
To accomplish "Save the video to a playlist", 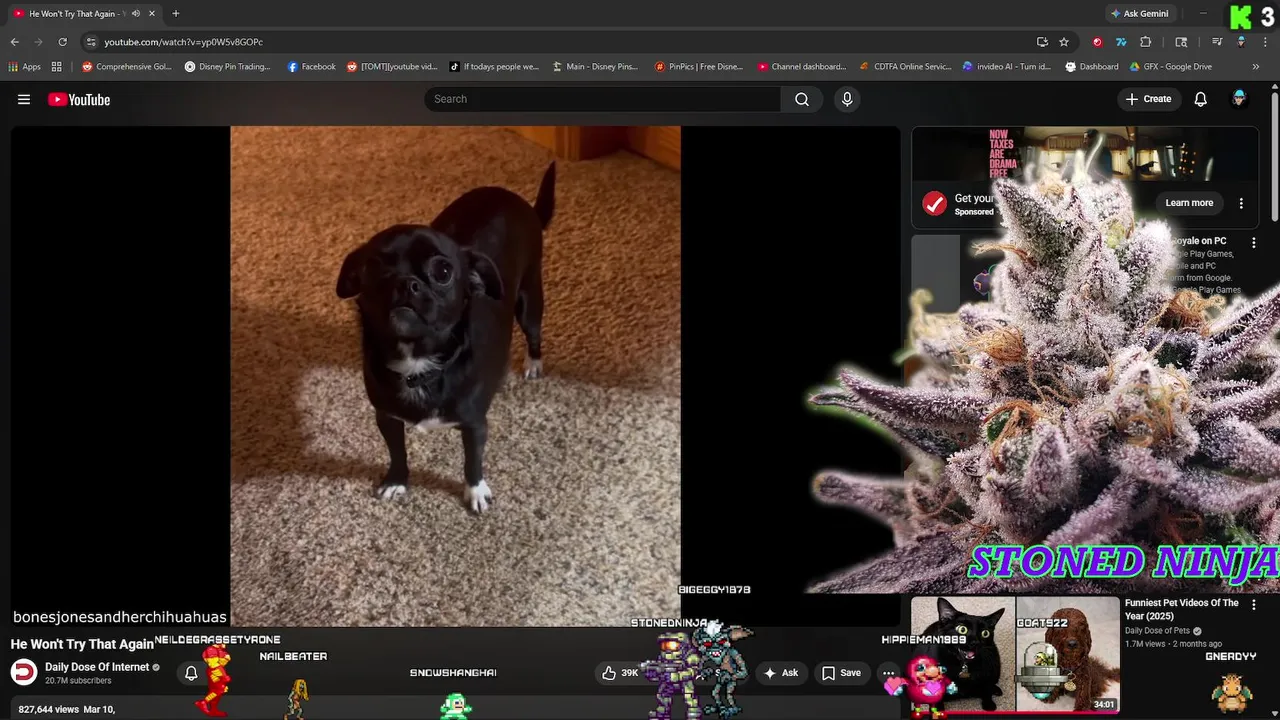I will [842, 673].
